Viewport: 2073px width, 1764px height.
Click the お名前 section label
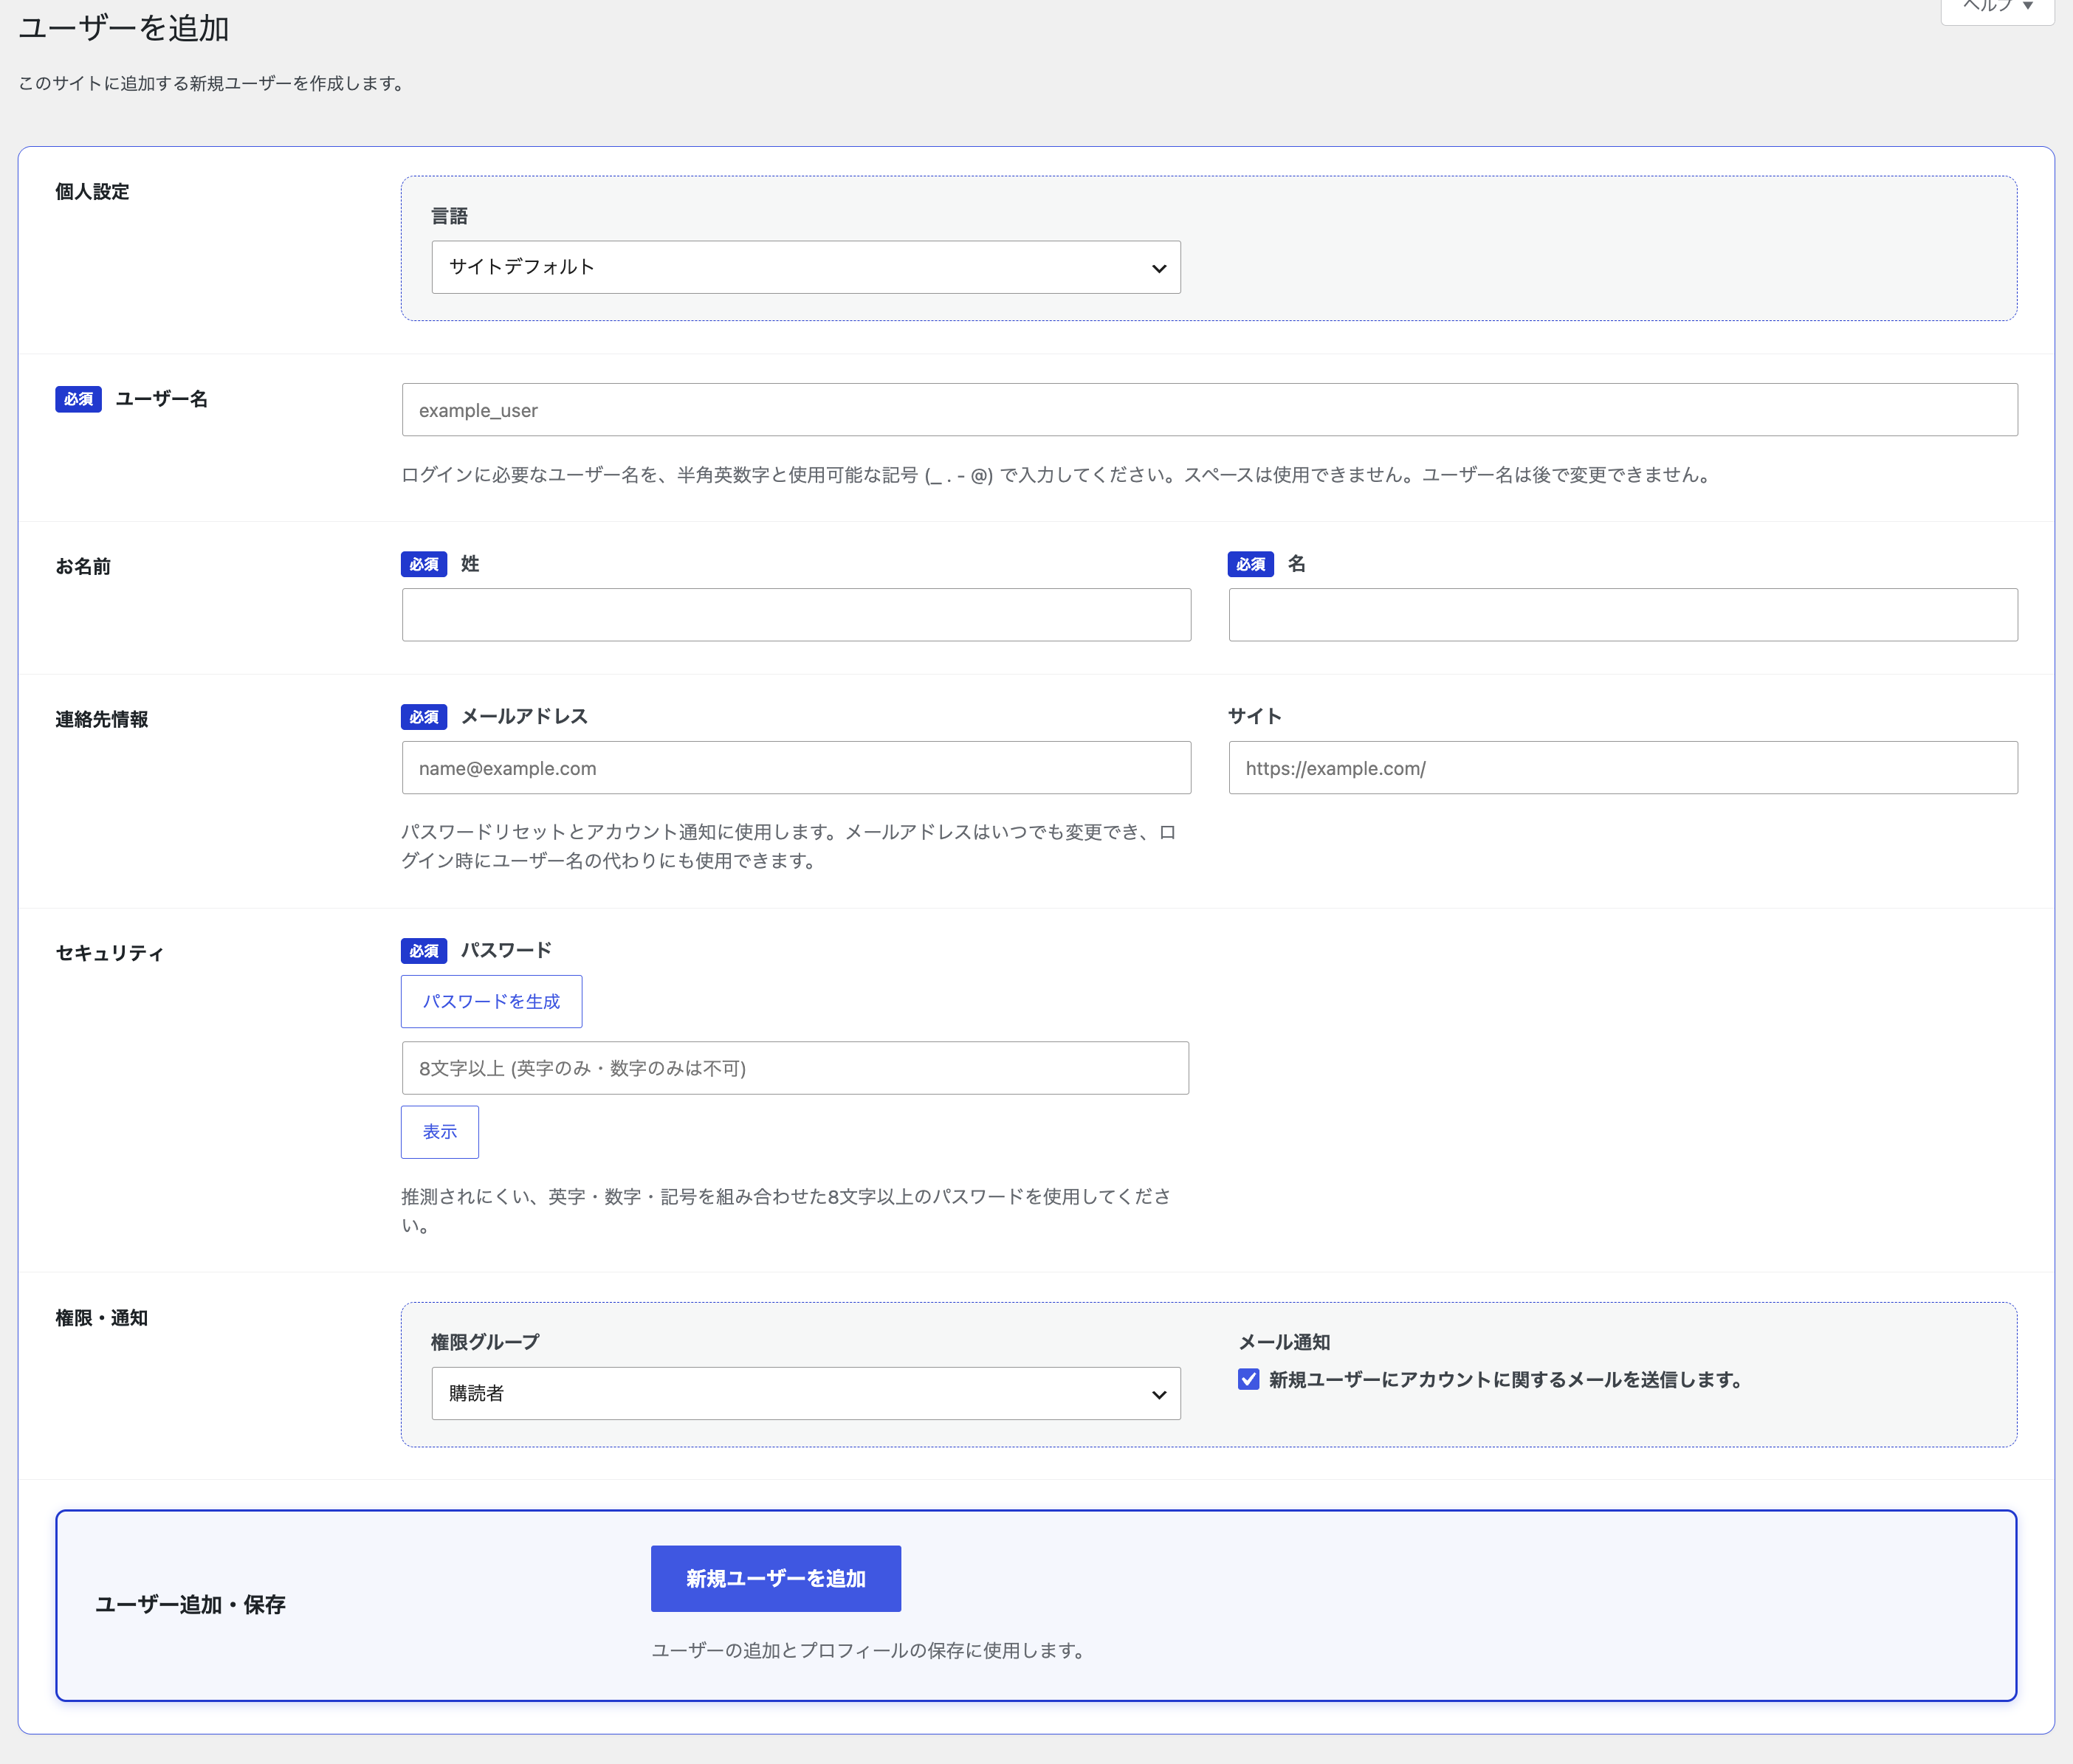(x=83, y=566)
